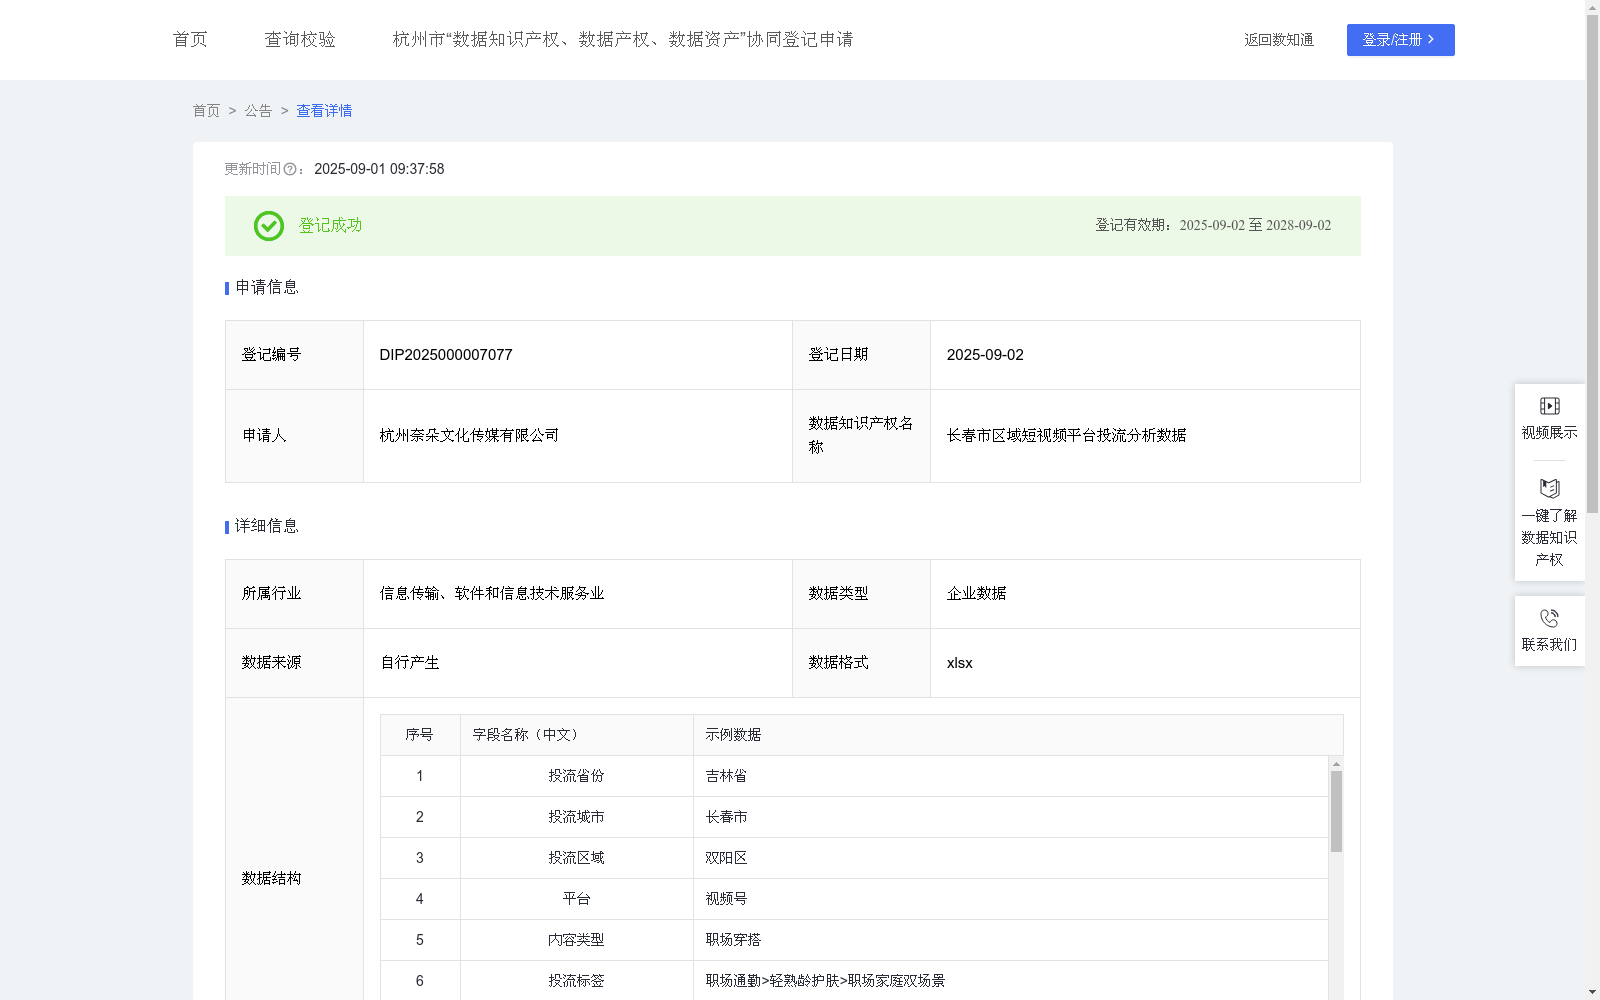Click the page scrollbar down arrow
1600x1000 pixels.
(x=1592, y=992)
